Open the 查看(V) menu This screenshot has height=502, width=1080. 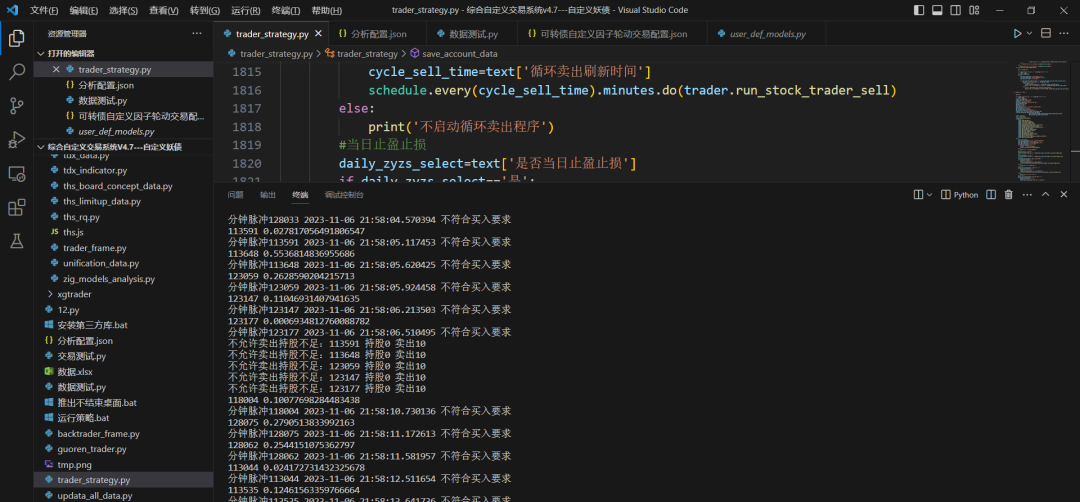[x=164, y=11]
